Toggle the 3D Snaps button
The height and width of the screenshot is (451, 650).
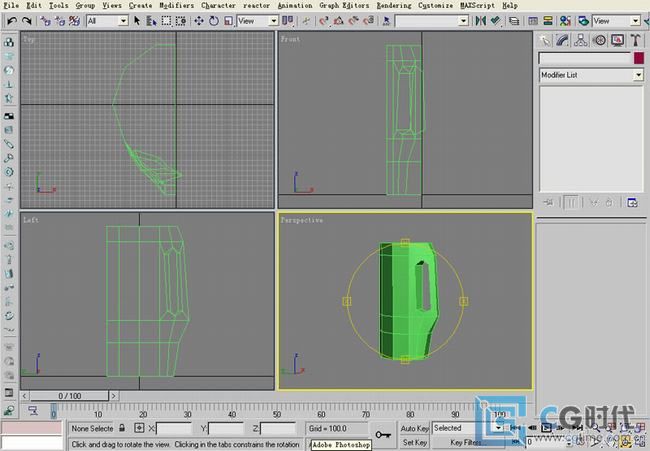[x=324, y=21]
